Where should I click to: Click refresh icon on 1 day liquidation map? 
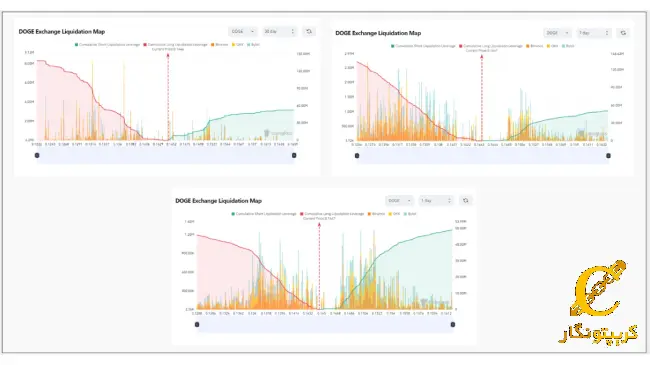466,201
